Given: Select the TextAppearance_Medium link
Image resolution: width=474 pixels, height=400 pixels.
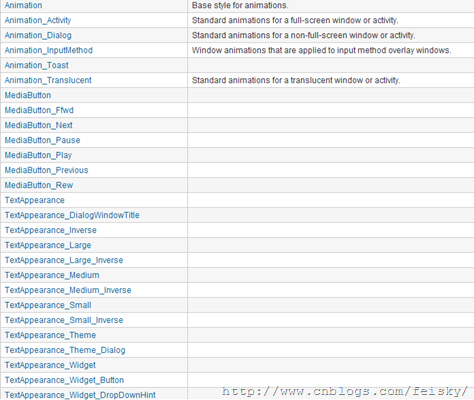Looking at the screenshot, I should (52, 275).
